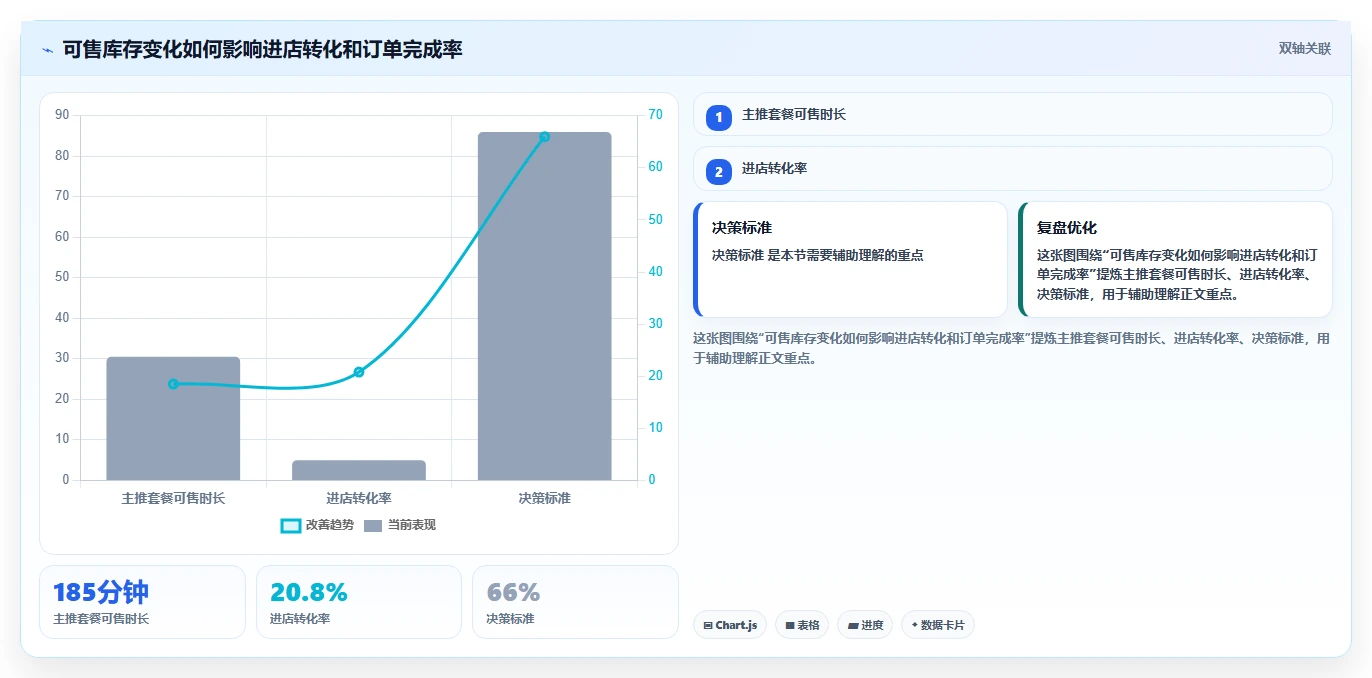The image size is (1372, 678).
Task: Click the sparkle icon in 数据卡片 tag
Action: (x=914, y=626)
